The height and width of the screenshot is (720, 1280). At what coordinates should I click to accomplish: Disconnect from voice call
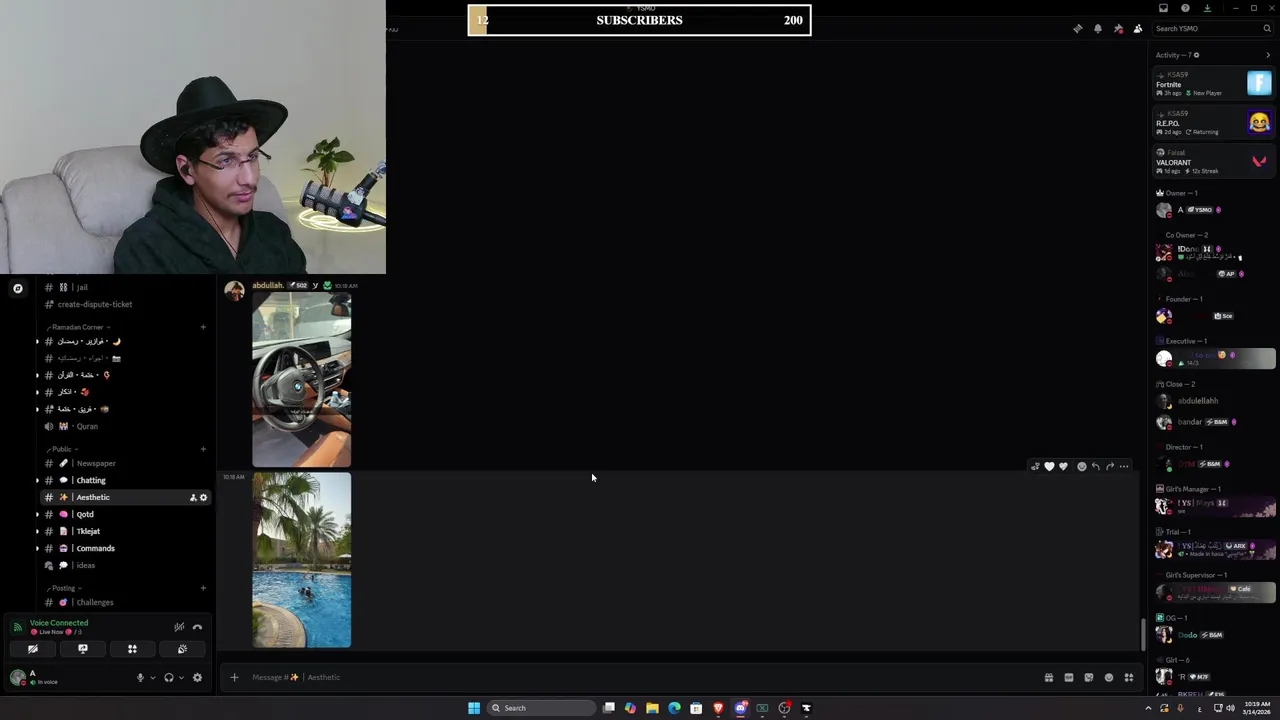(x=197, y=627)
